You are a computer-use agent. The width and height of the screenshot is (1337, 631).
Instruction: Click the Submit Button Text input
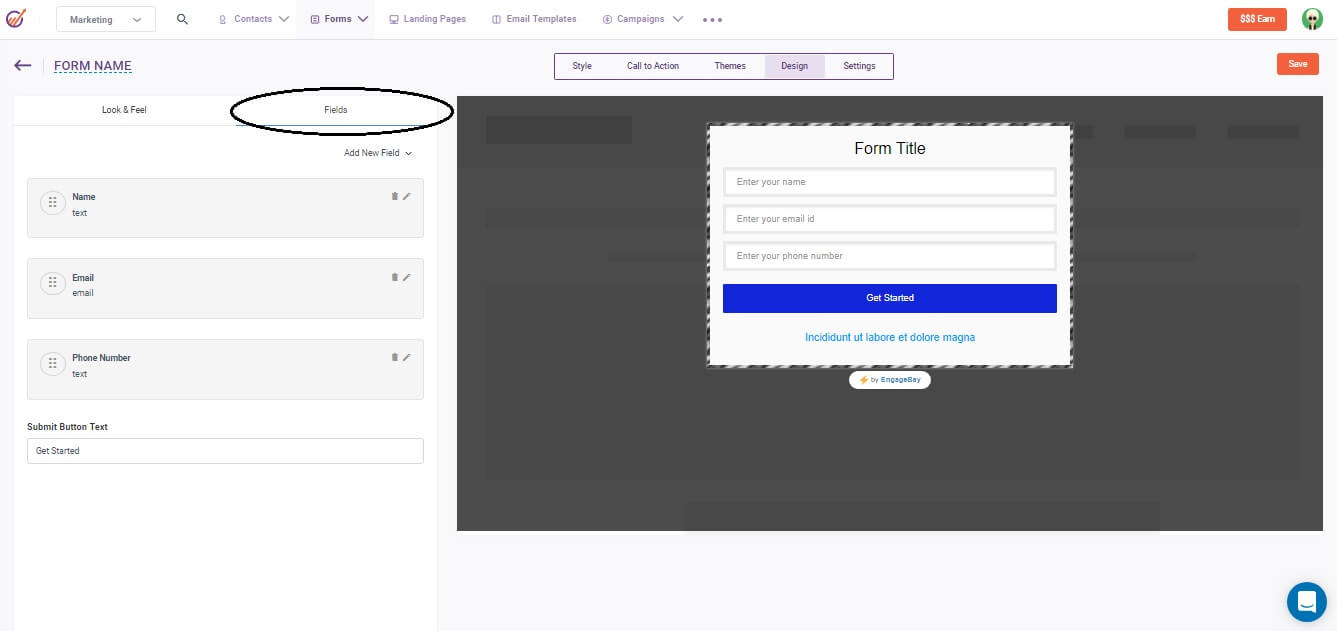click(225, 450)
